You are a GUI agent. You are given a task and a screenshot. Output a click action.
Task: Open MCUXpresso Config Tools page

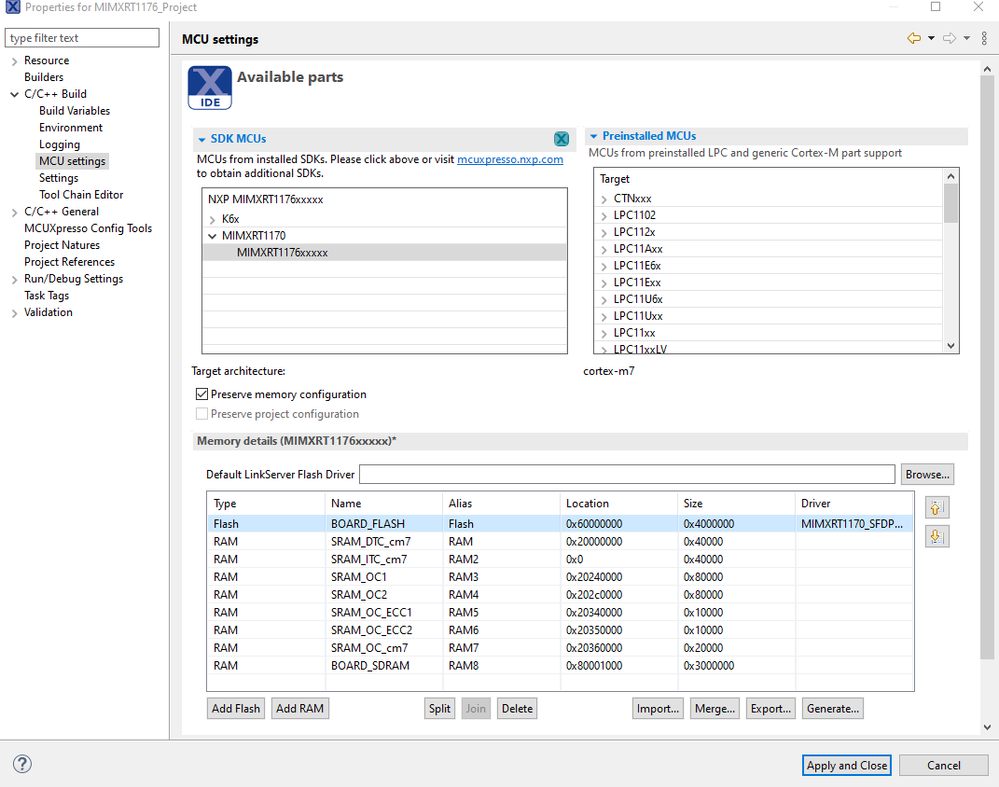coord(88,228)
